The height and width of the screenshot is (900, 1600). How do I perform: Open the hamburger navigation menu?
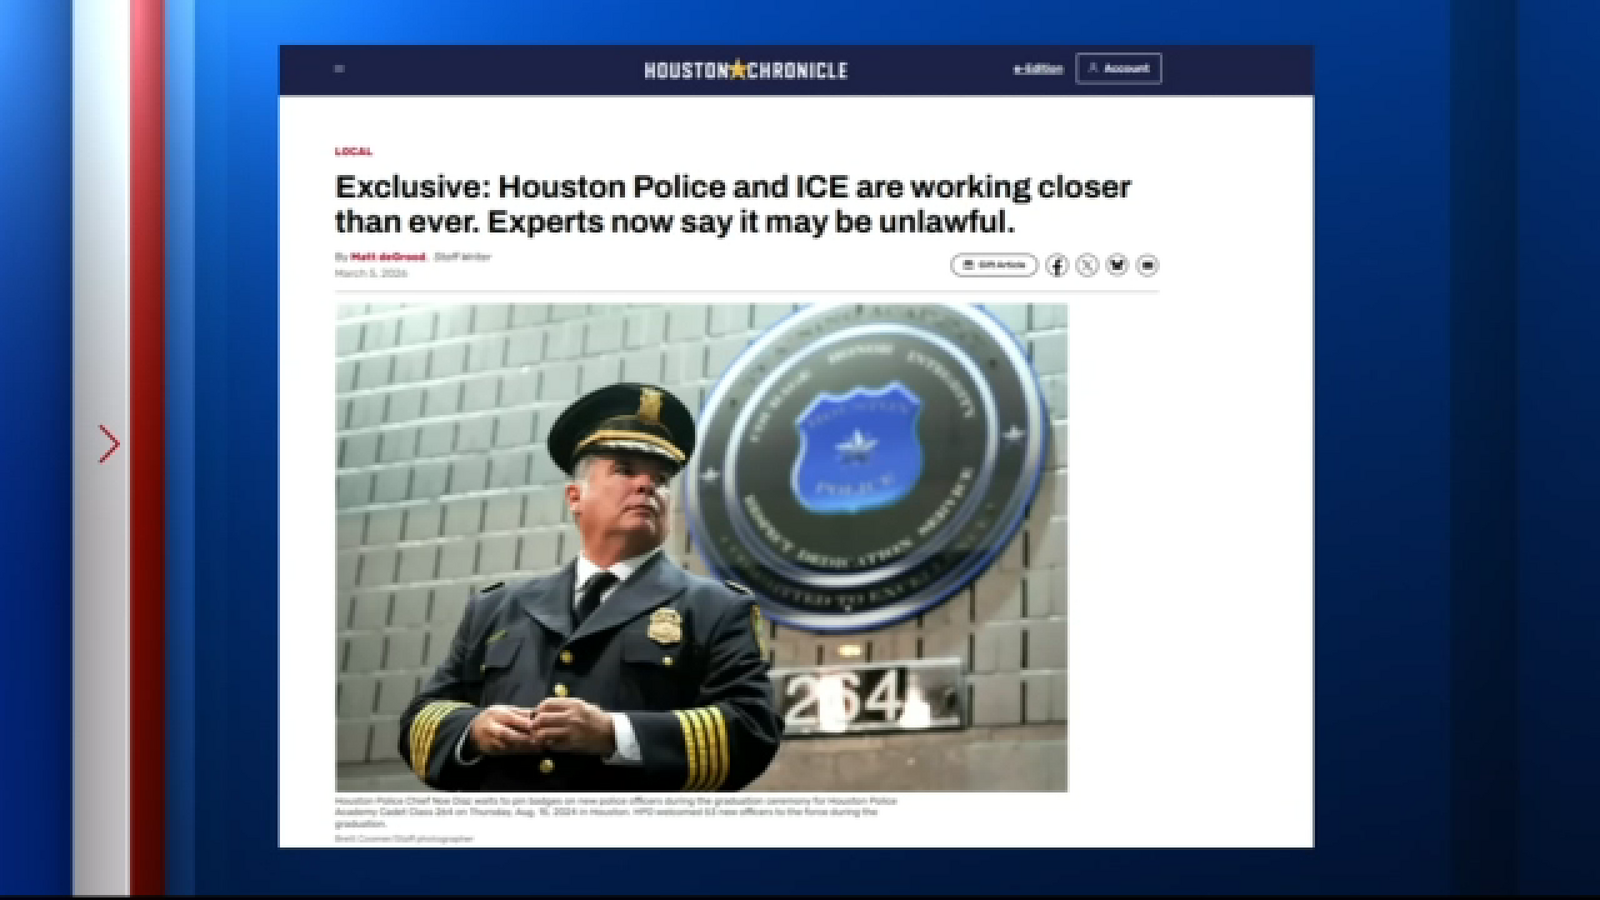click(x=338, y=69)
